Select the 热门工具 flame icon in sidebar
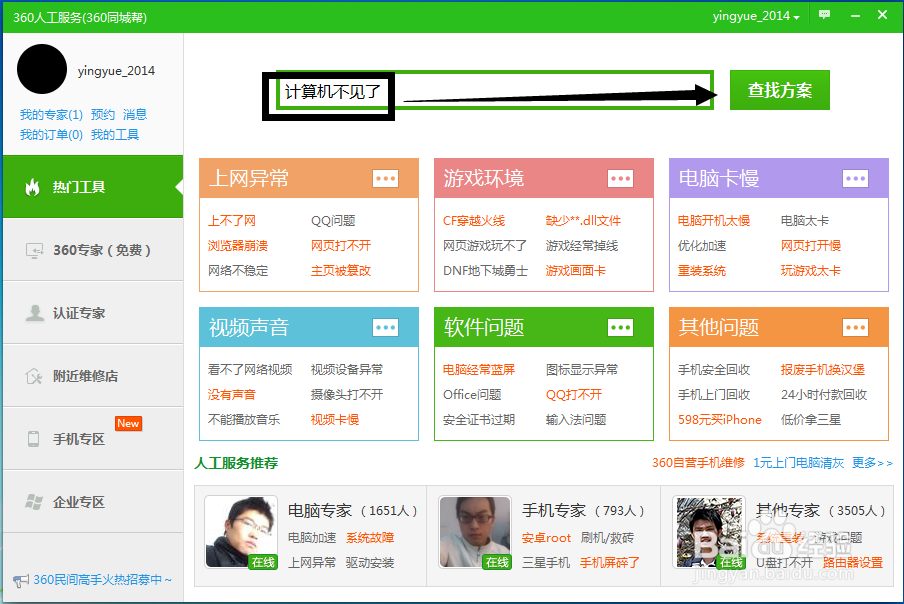Viewport: 904px width, 604px height. [34, 186]
